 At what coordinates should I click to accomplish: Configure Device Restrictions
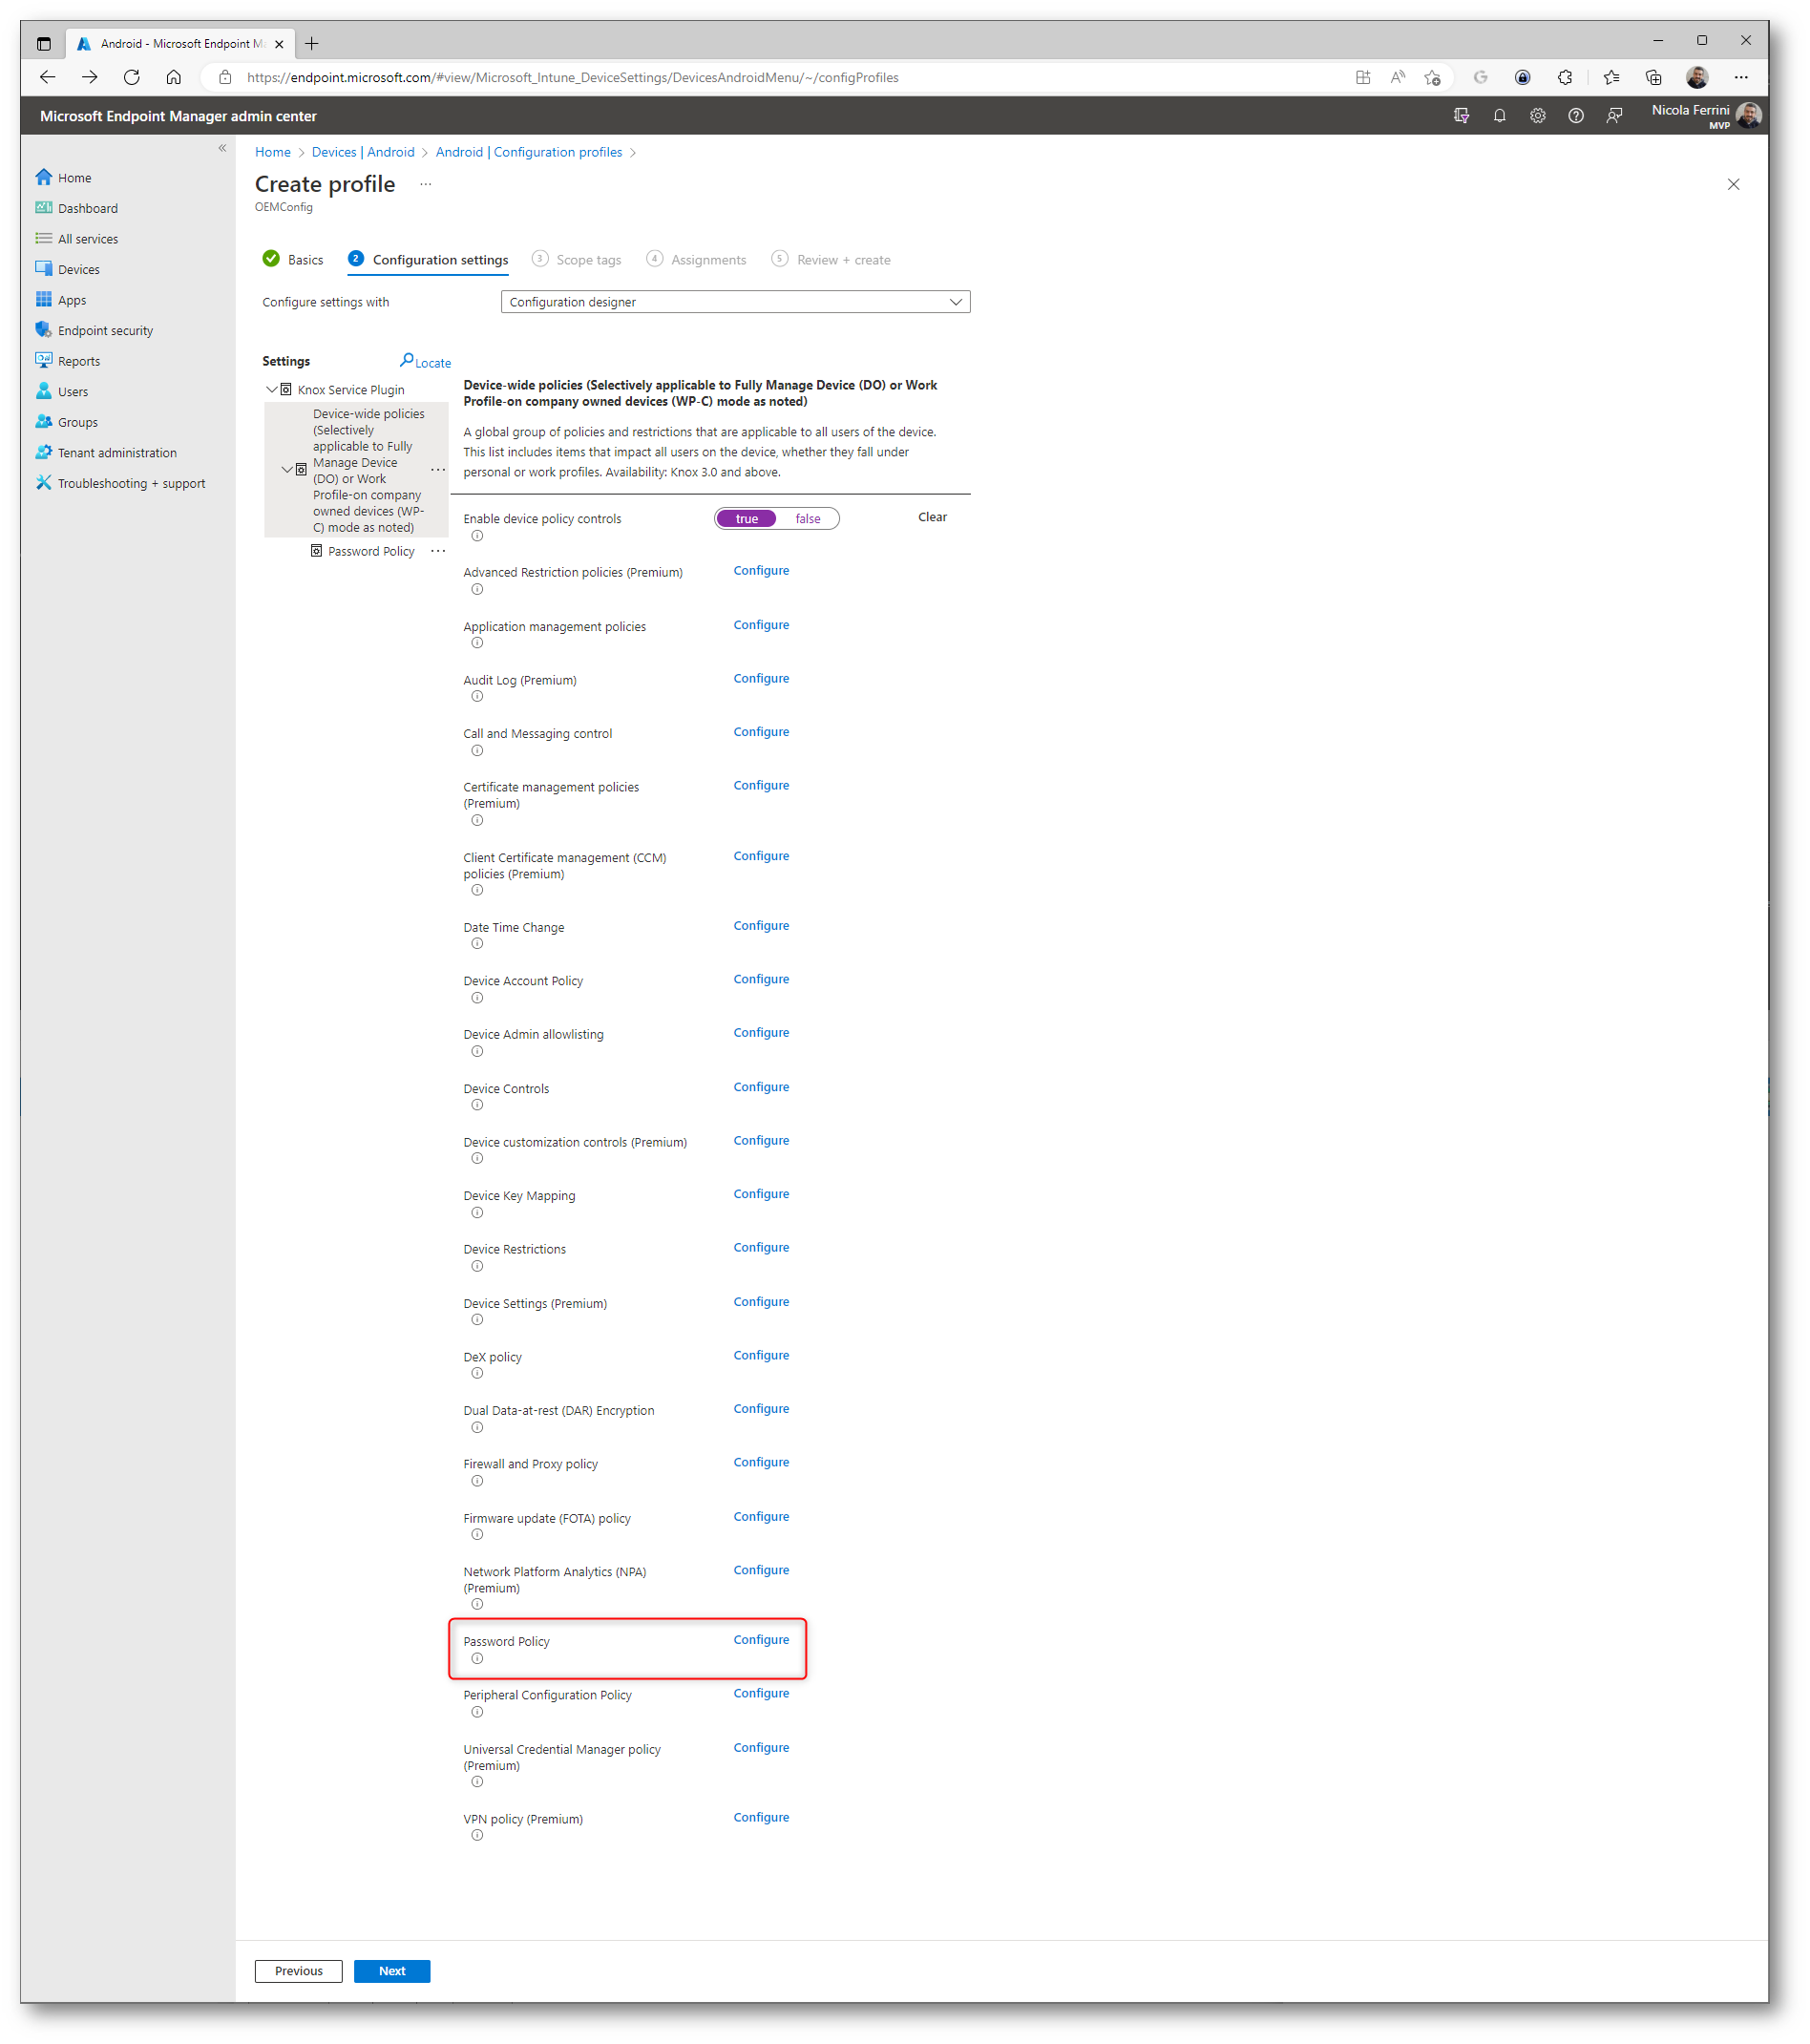pos(761,1248)
